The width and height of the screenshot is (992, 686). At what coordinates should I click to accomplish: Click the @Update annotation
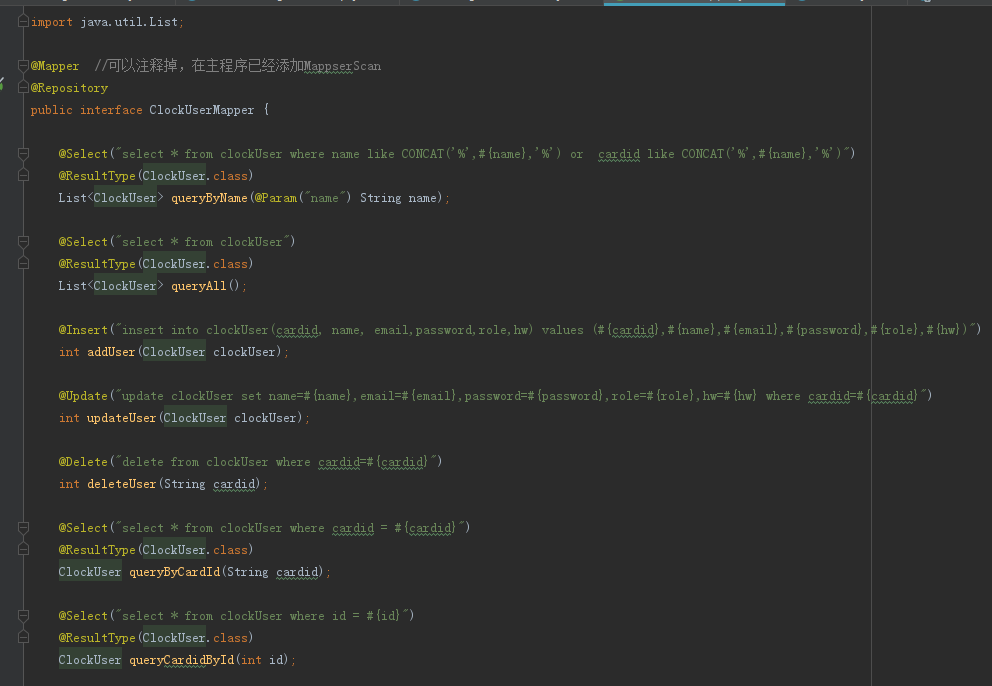(x=83, y=396)
